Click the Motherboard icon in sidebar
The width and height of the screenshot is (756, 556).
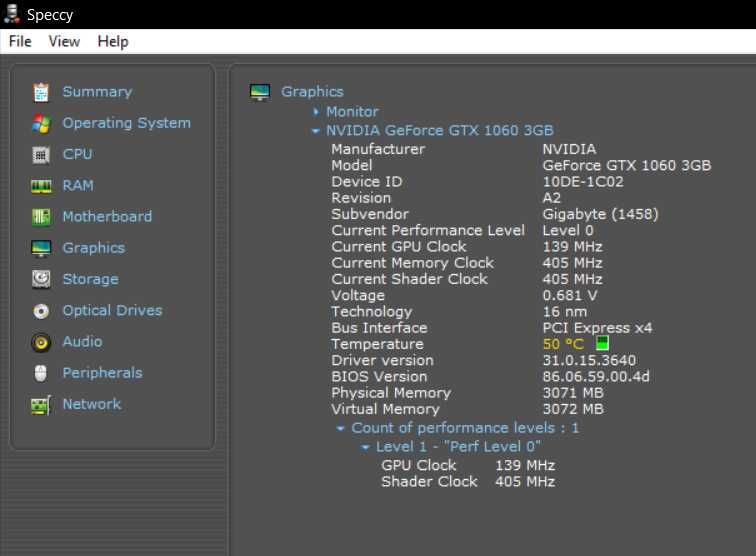[x=41, y=217]
